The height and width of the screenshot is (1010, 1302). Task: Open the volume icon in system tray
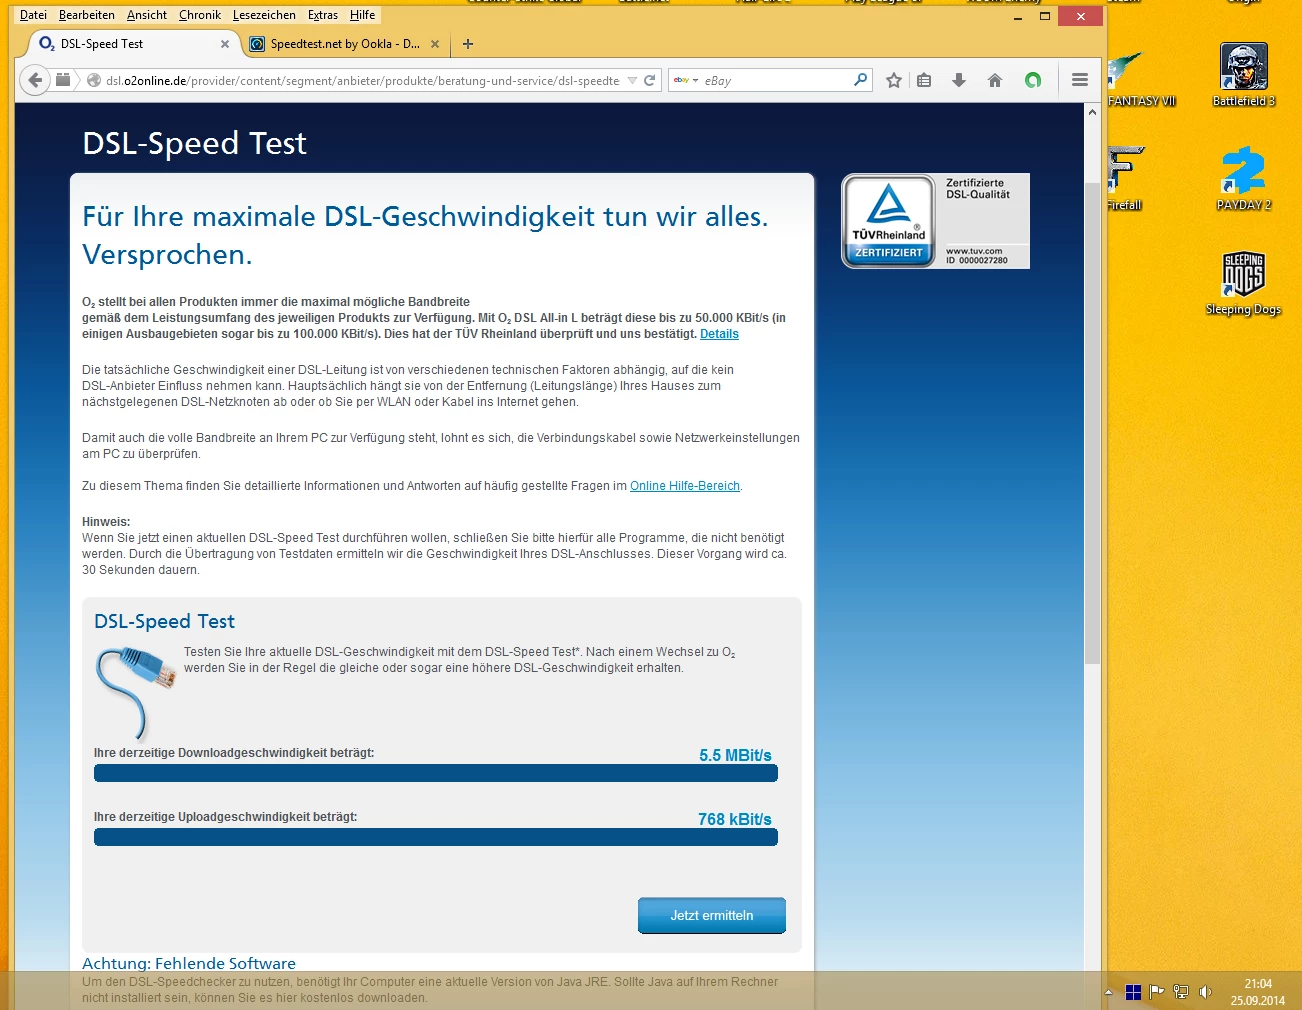1205,992
